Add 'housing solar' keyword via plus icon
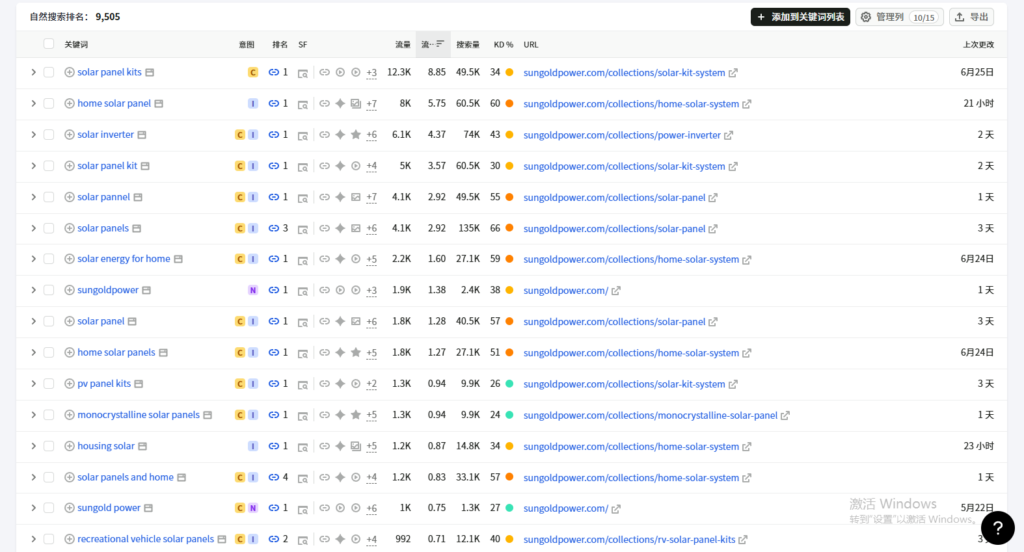Image resolution: width=1024 pixels, height=552 pixels. click(x=69, y=446)
